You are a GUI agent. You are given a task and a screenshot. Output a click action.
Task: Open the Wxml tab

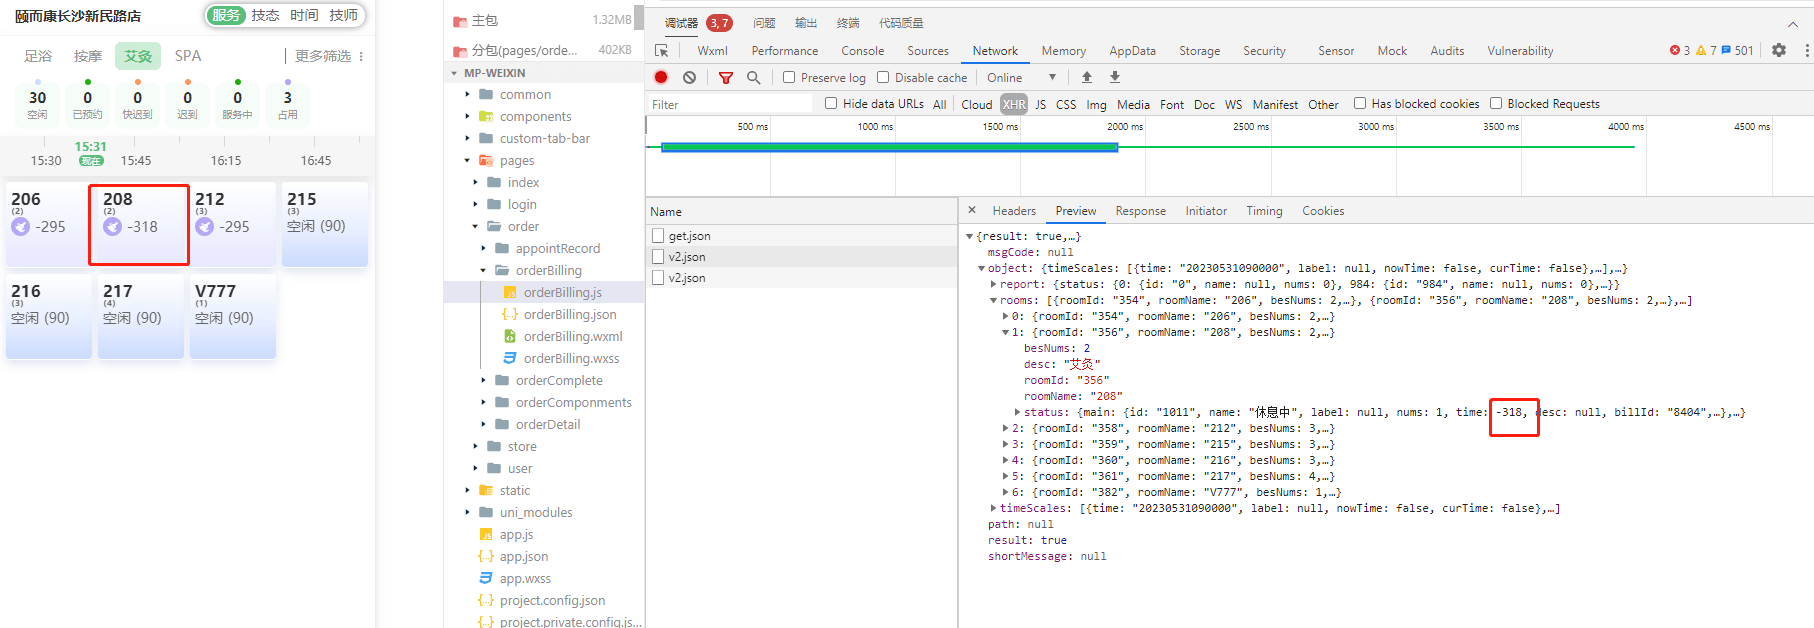[x=712, y=51]
